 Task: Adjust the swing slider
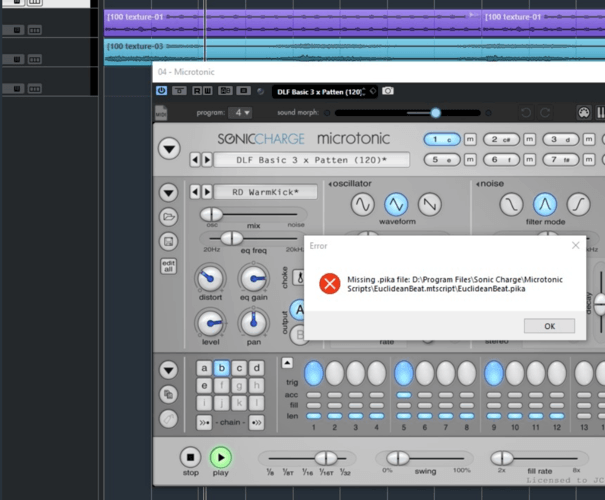click(x=398, y=458)
